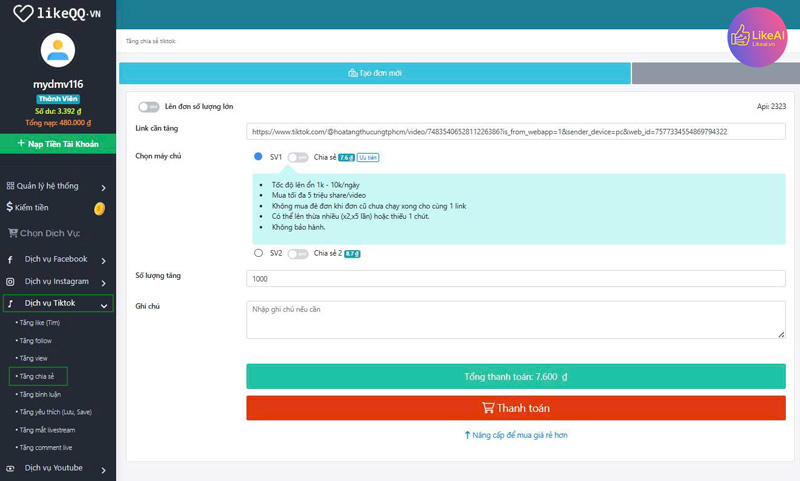Select the SV2 server radio button
The height and width of the screenshot is (481, 800).
click(258, 253)
